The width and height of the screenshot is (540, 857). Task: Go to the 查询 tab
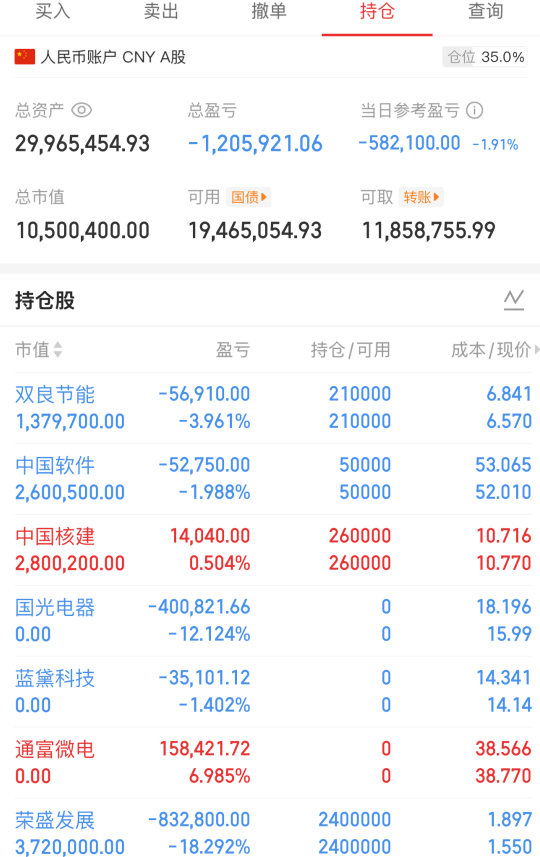tap(485, 11)
